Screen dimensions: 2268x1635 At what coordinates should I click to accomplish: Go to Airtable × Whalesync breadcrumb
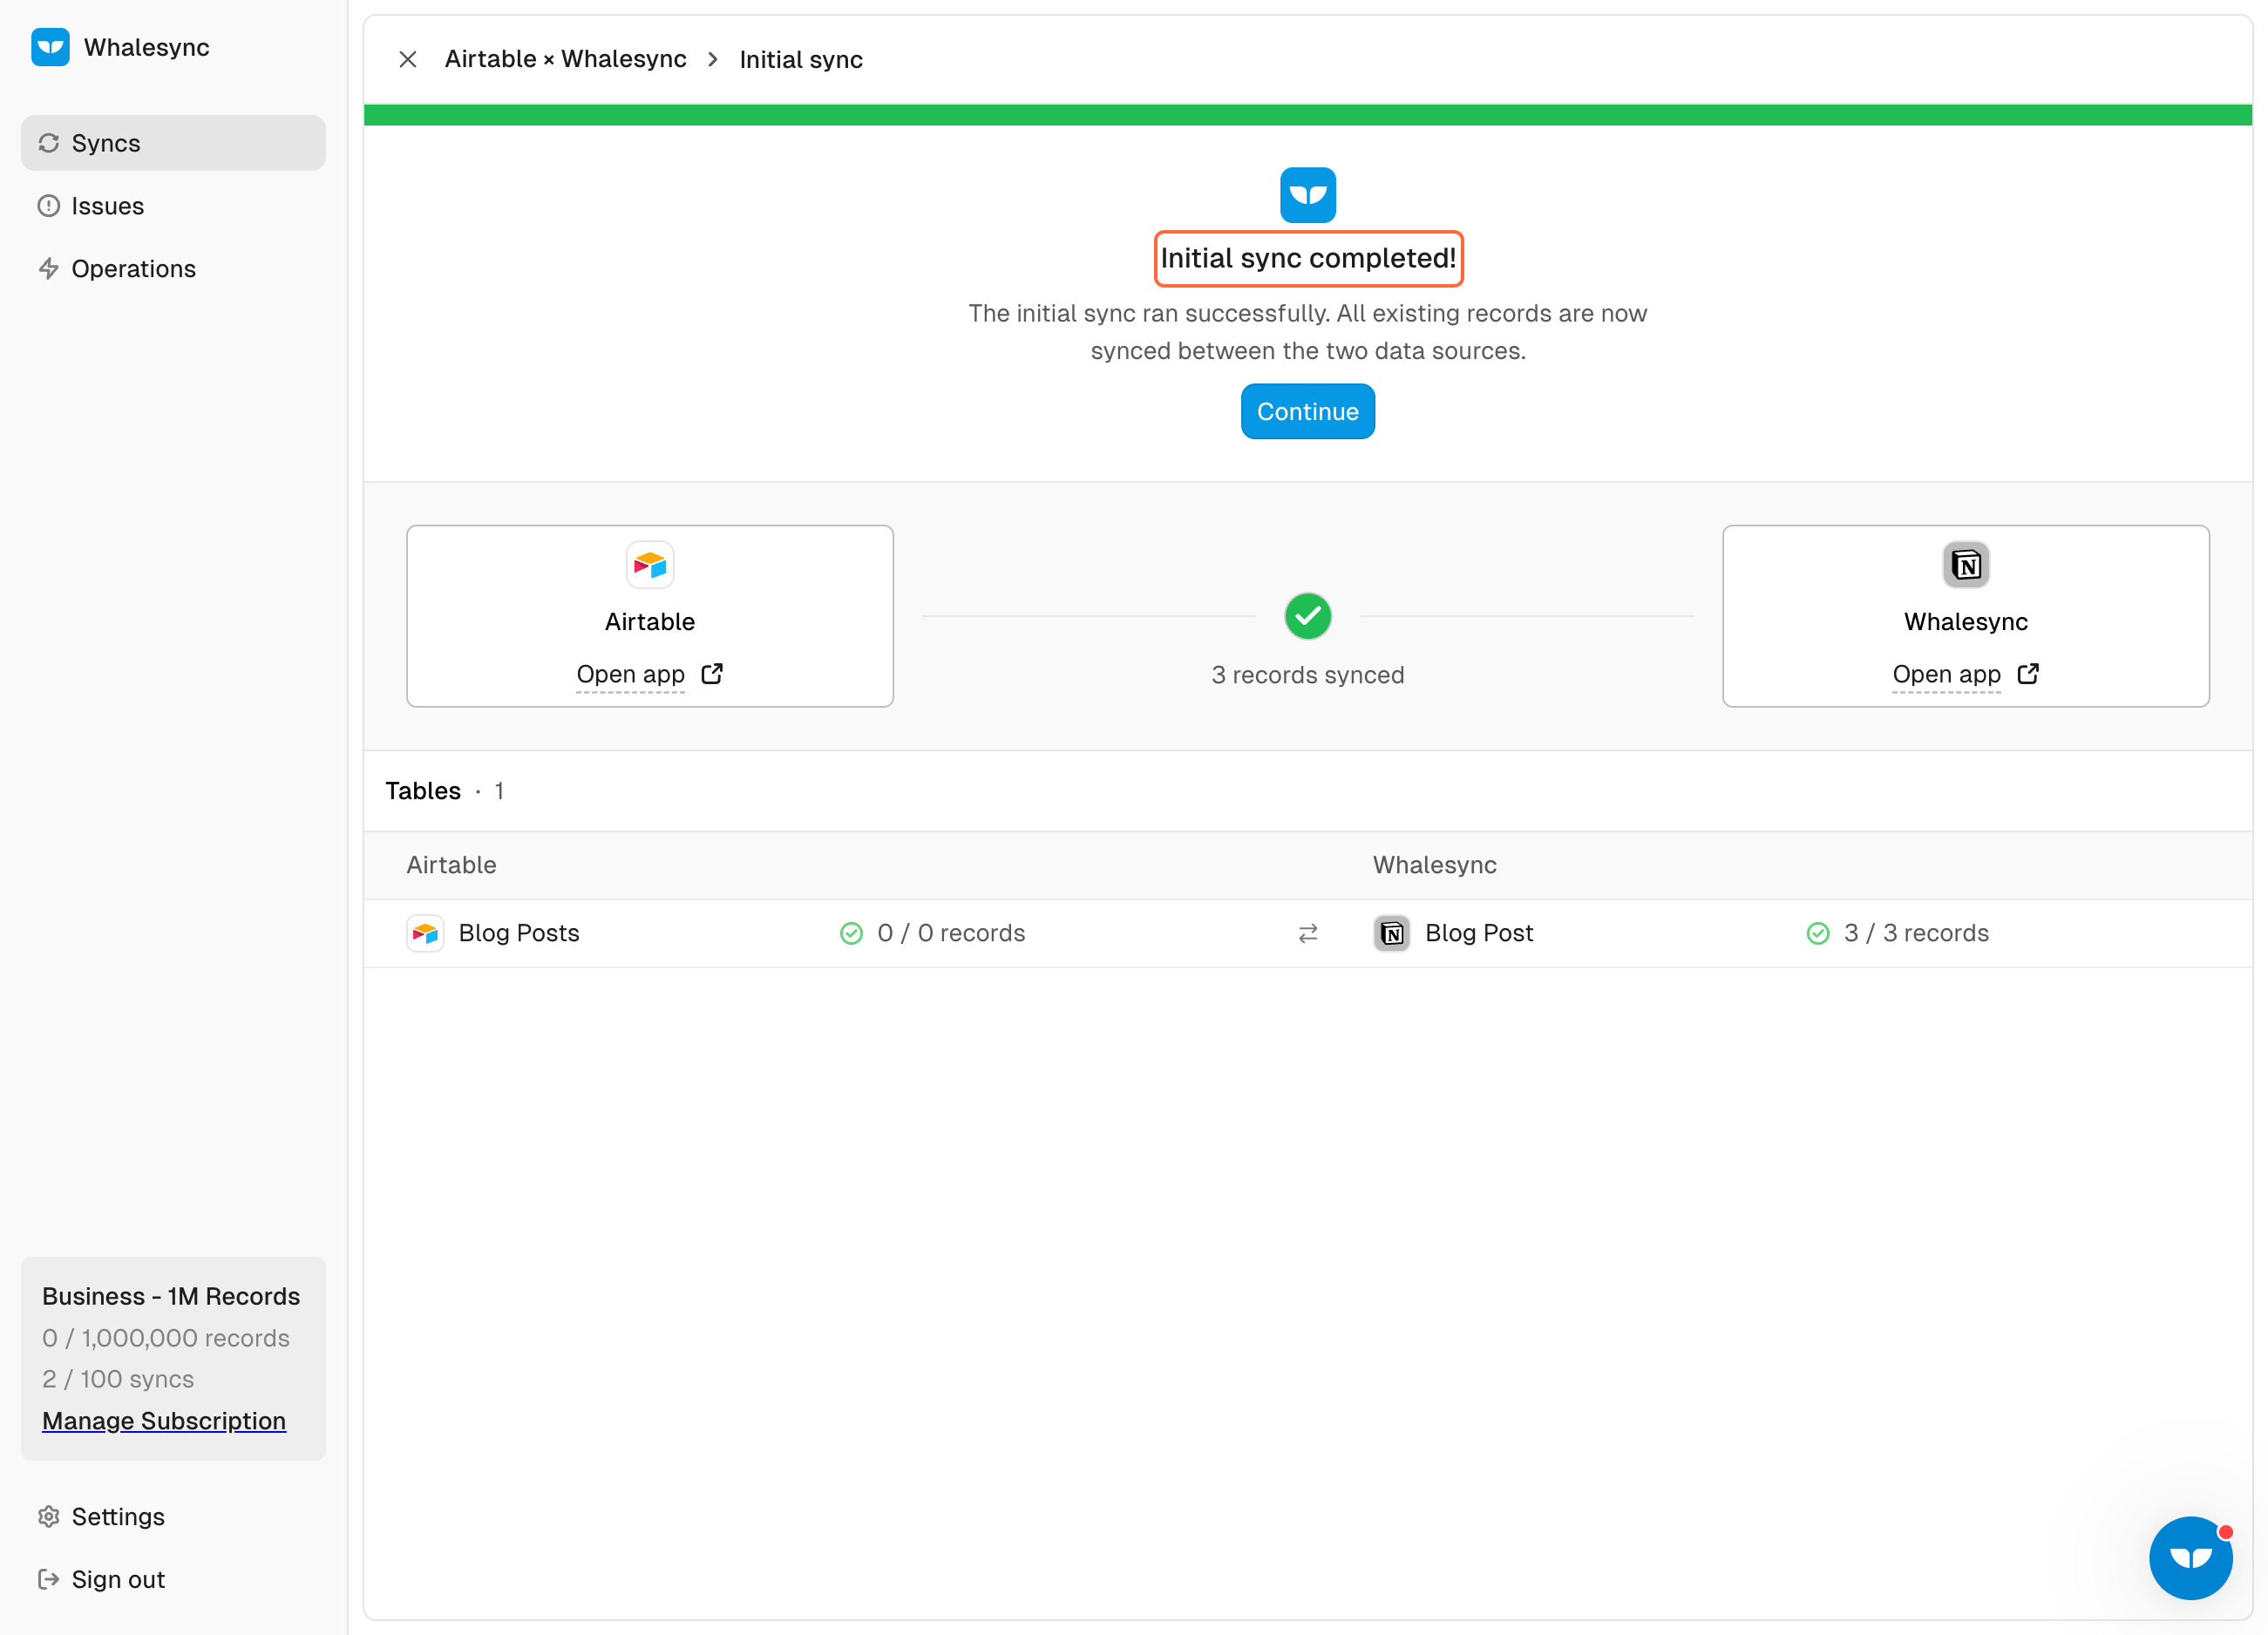pyautogui.click(x=566, y=59)
